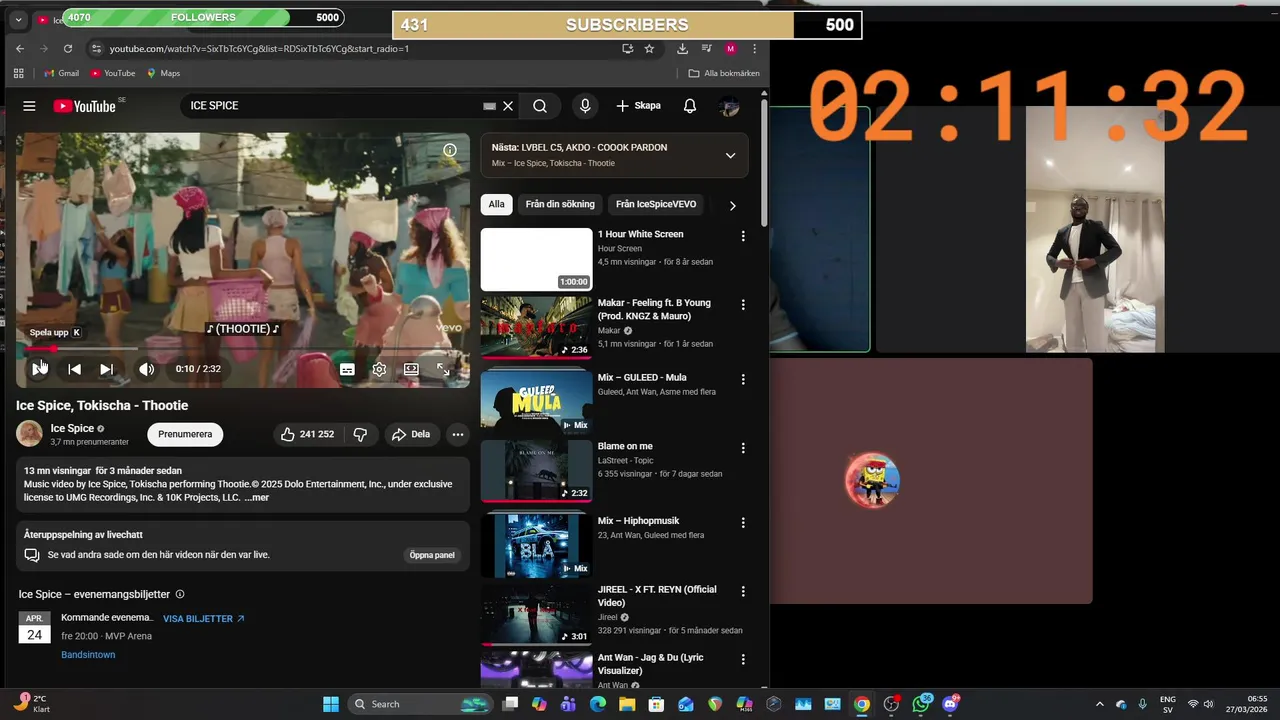
Task: Open WhatsApp from taskbar
Action: 921,704
